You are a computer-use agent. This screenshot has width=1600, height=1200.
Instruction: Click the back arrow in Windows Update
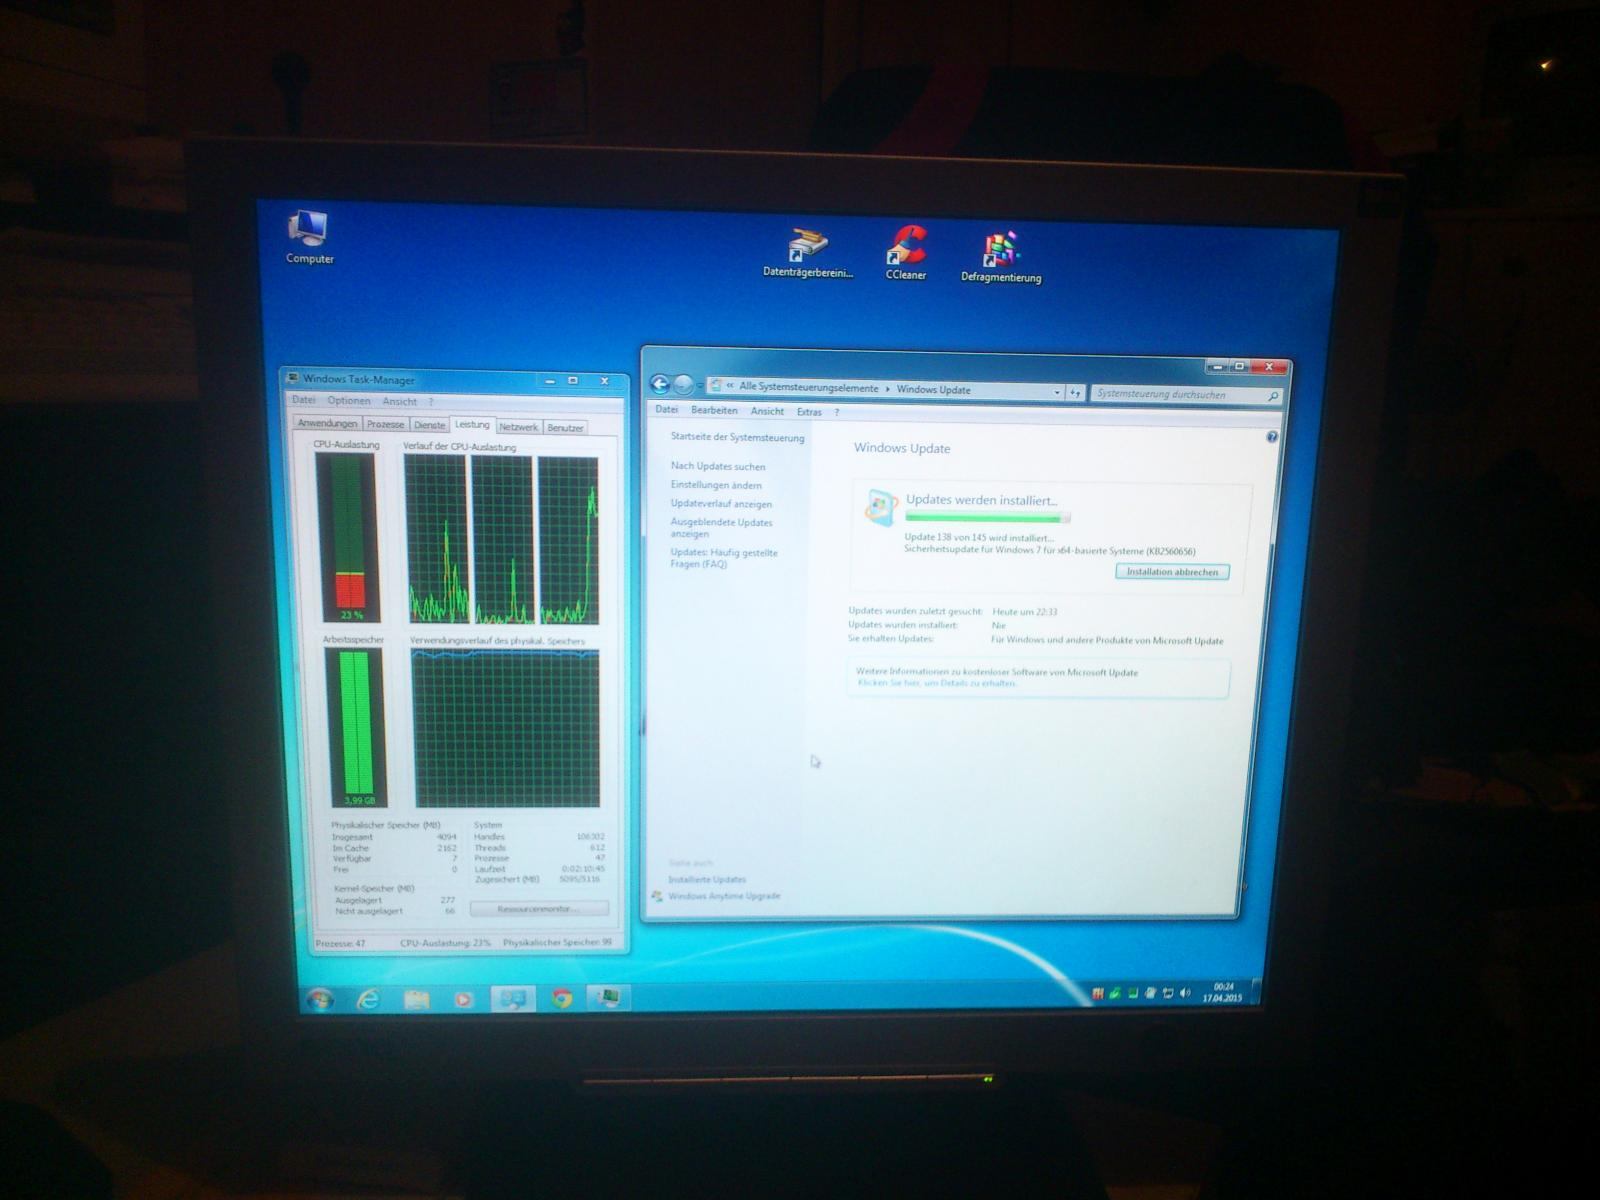tap(659, 384)
